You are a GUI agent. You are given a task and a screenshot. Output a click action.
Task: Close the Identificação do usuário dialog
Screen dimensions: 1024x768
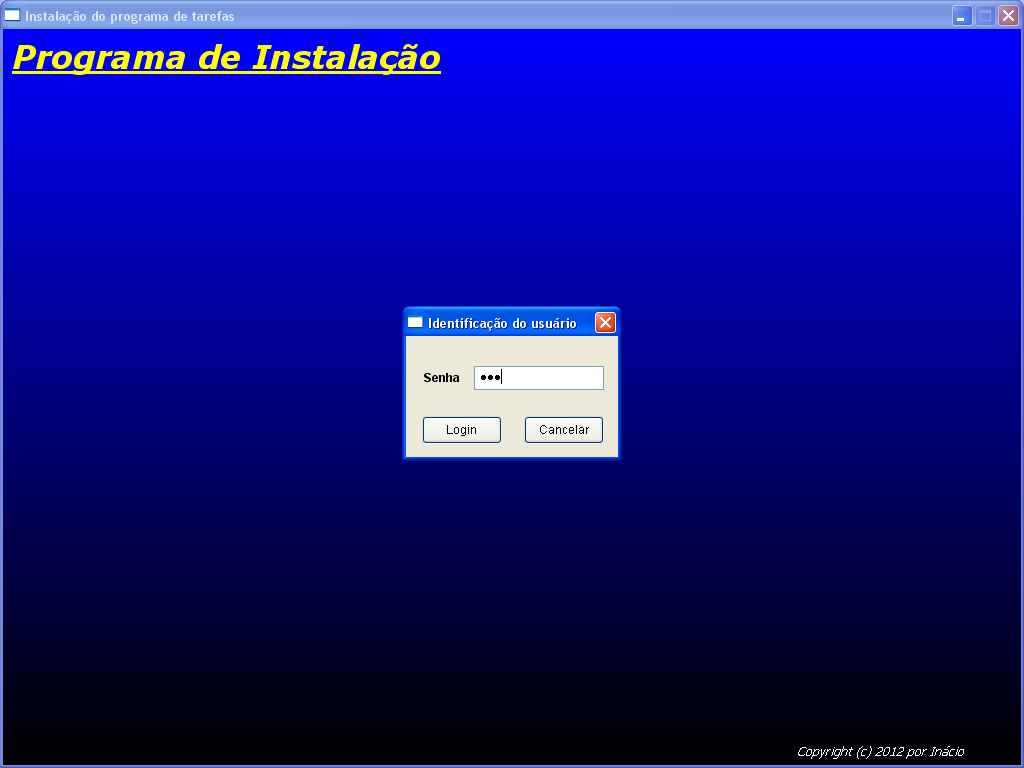(605, 323)
